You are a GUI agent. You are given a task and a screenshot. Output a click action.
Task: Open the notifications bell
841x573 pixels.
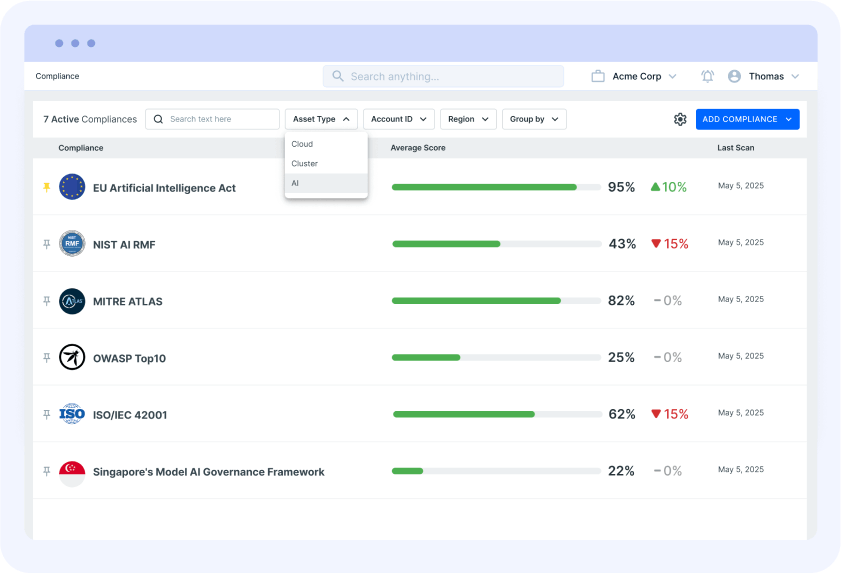click(708, 76)
